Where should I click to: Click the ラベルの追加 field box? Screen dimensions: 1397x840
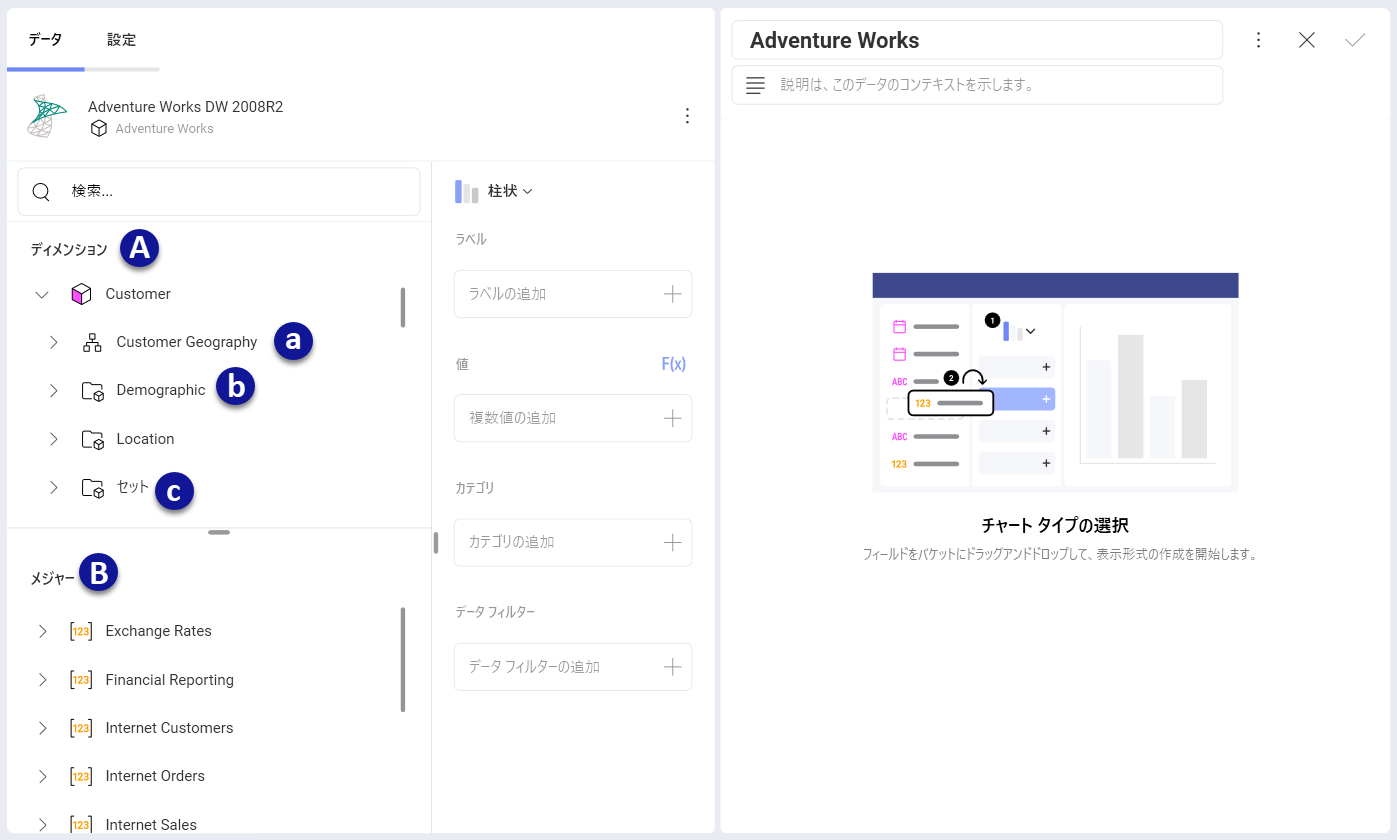tap(573, 294)
